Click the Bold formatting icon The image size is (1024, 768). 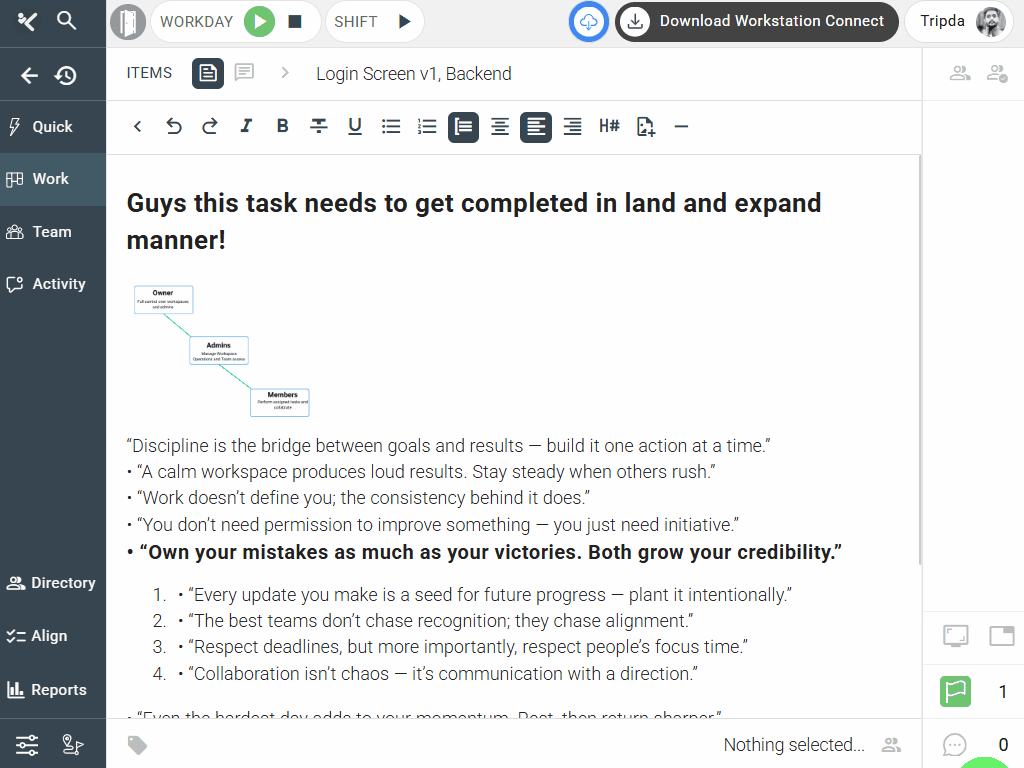pyautogui.click(x=283, y=126)
